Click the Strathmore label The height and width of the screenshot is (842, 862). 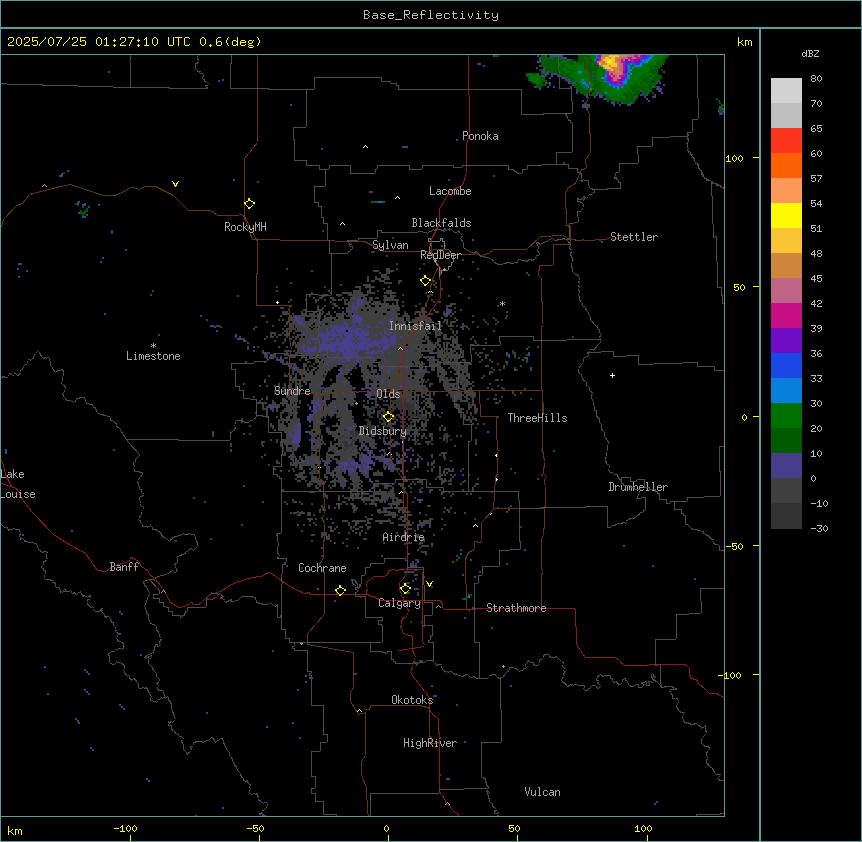(516, 608)
